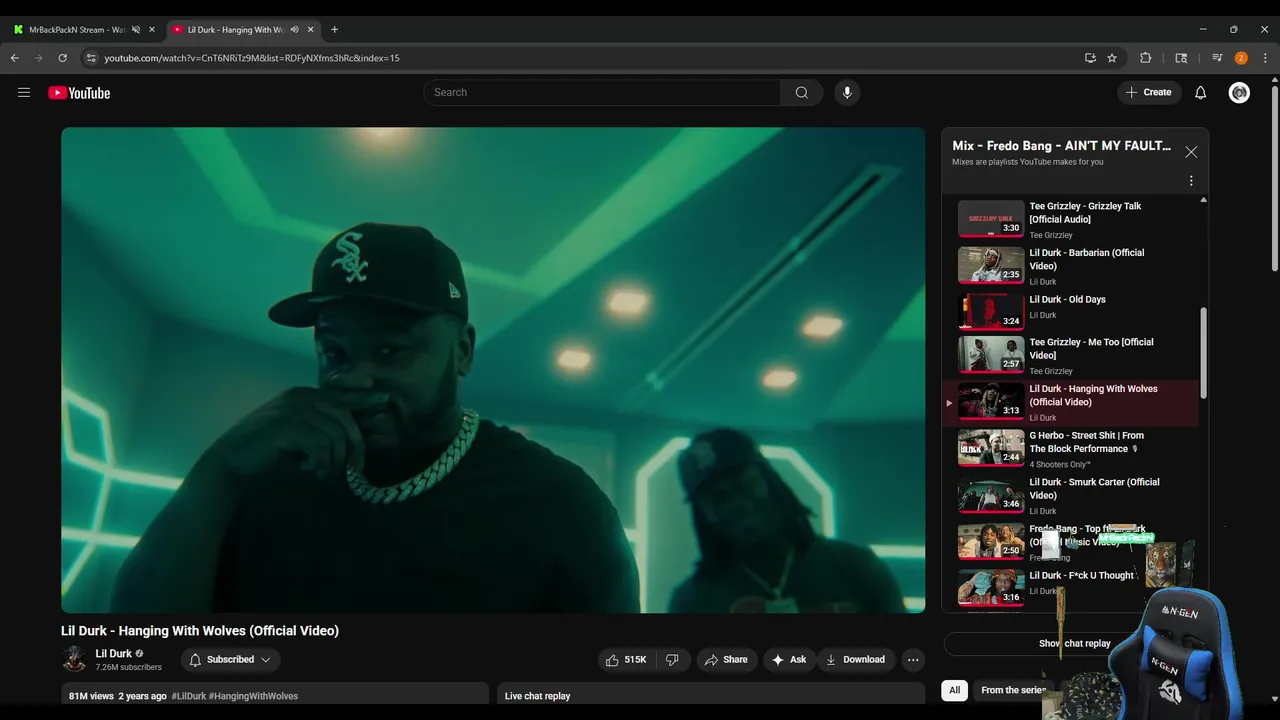Open Chrome profile avatar Z

1241,58
